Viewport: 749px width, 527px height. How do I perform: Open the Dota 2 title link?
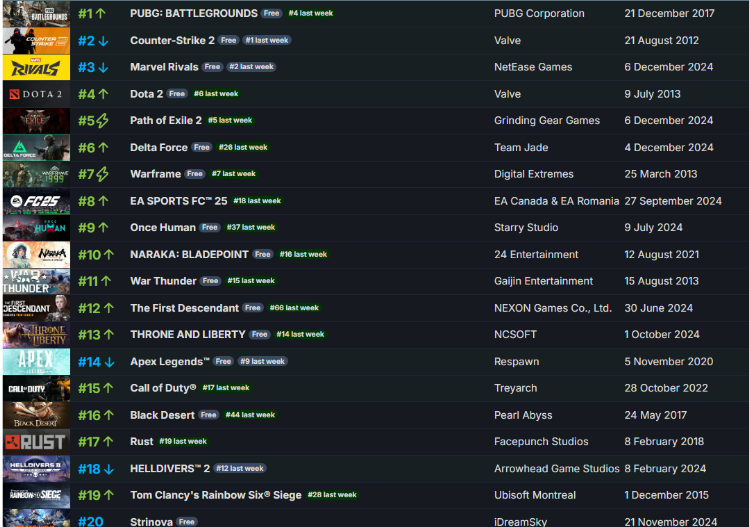coord(147,94)
